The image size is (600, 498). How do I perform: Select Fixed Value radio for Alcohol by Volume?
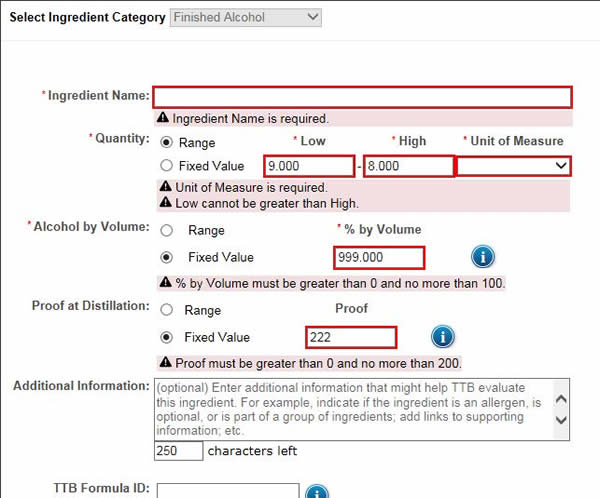click(166, 257)
